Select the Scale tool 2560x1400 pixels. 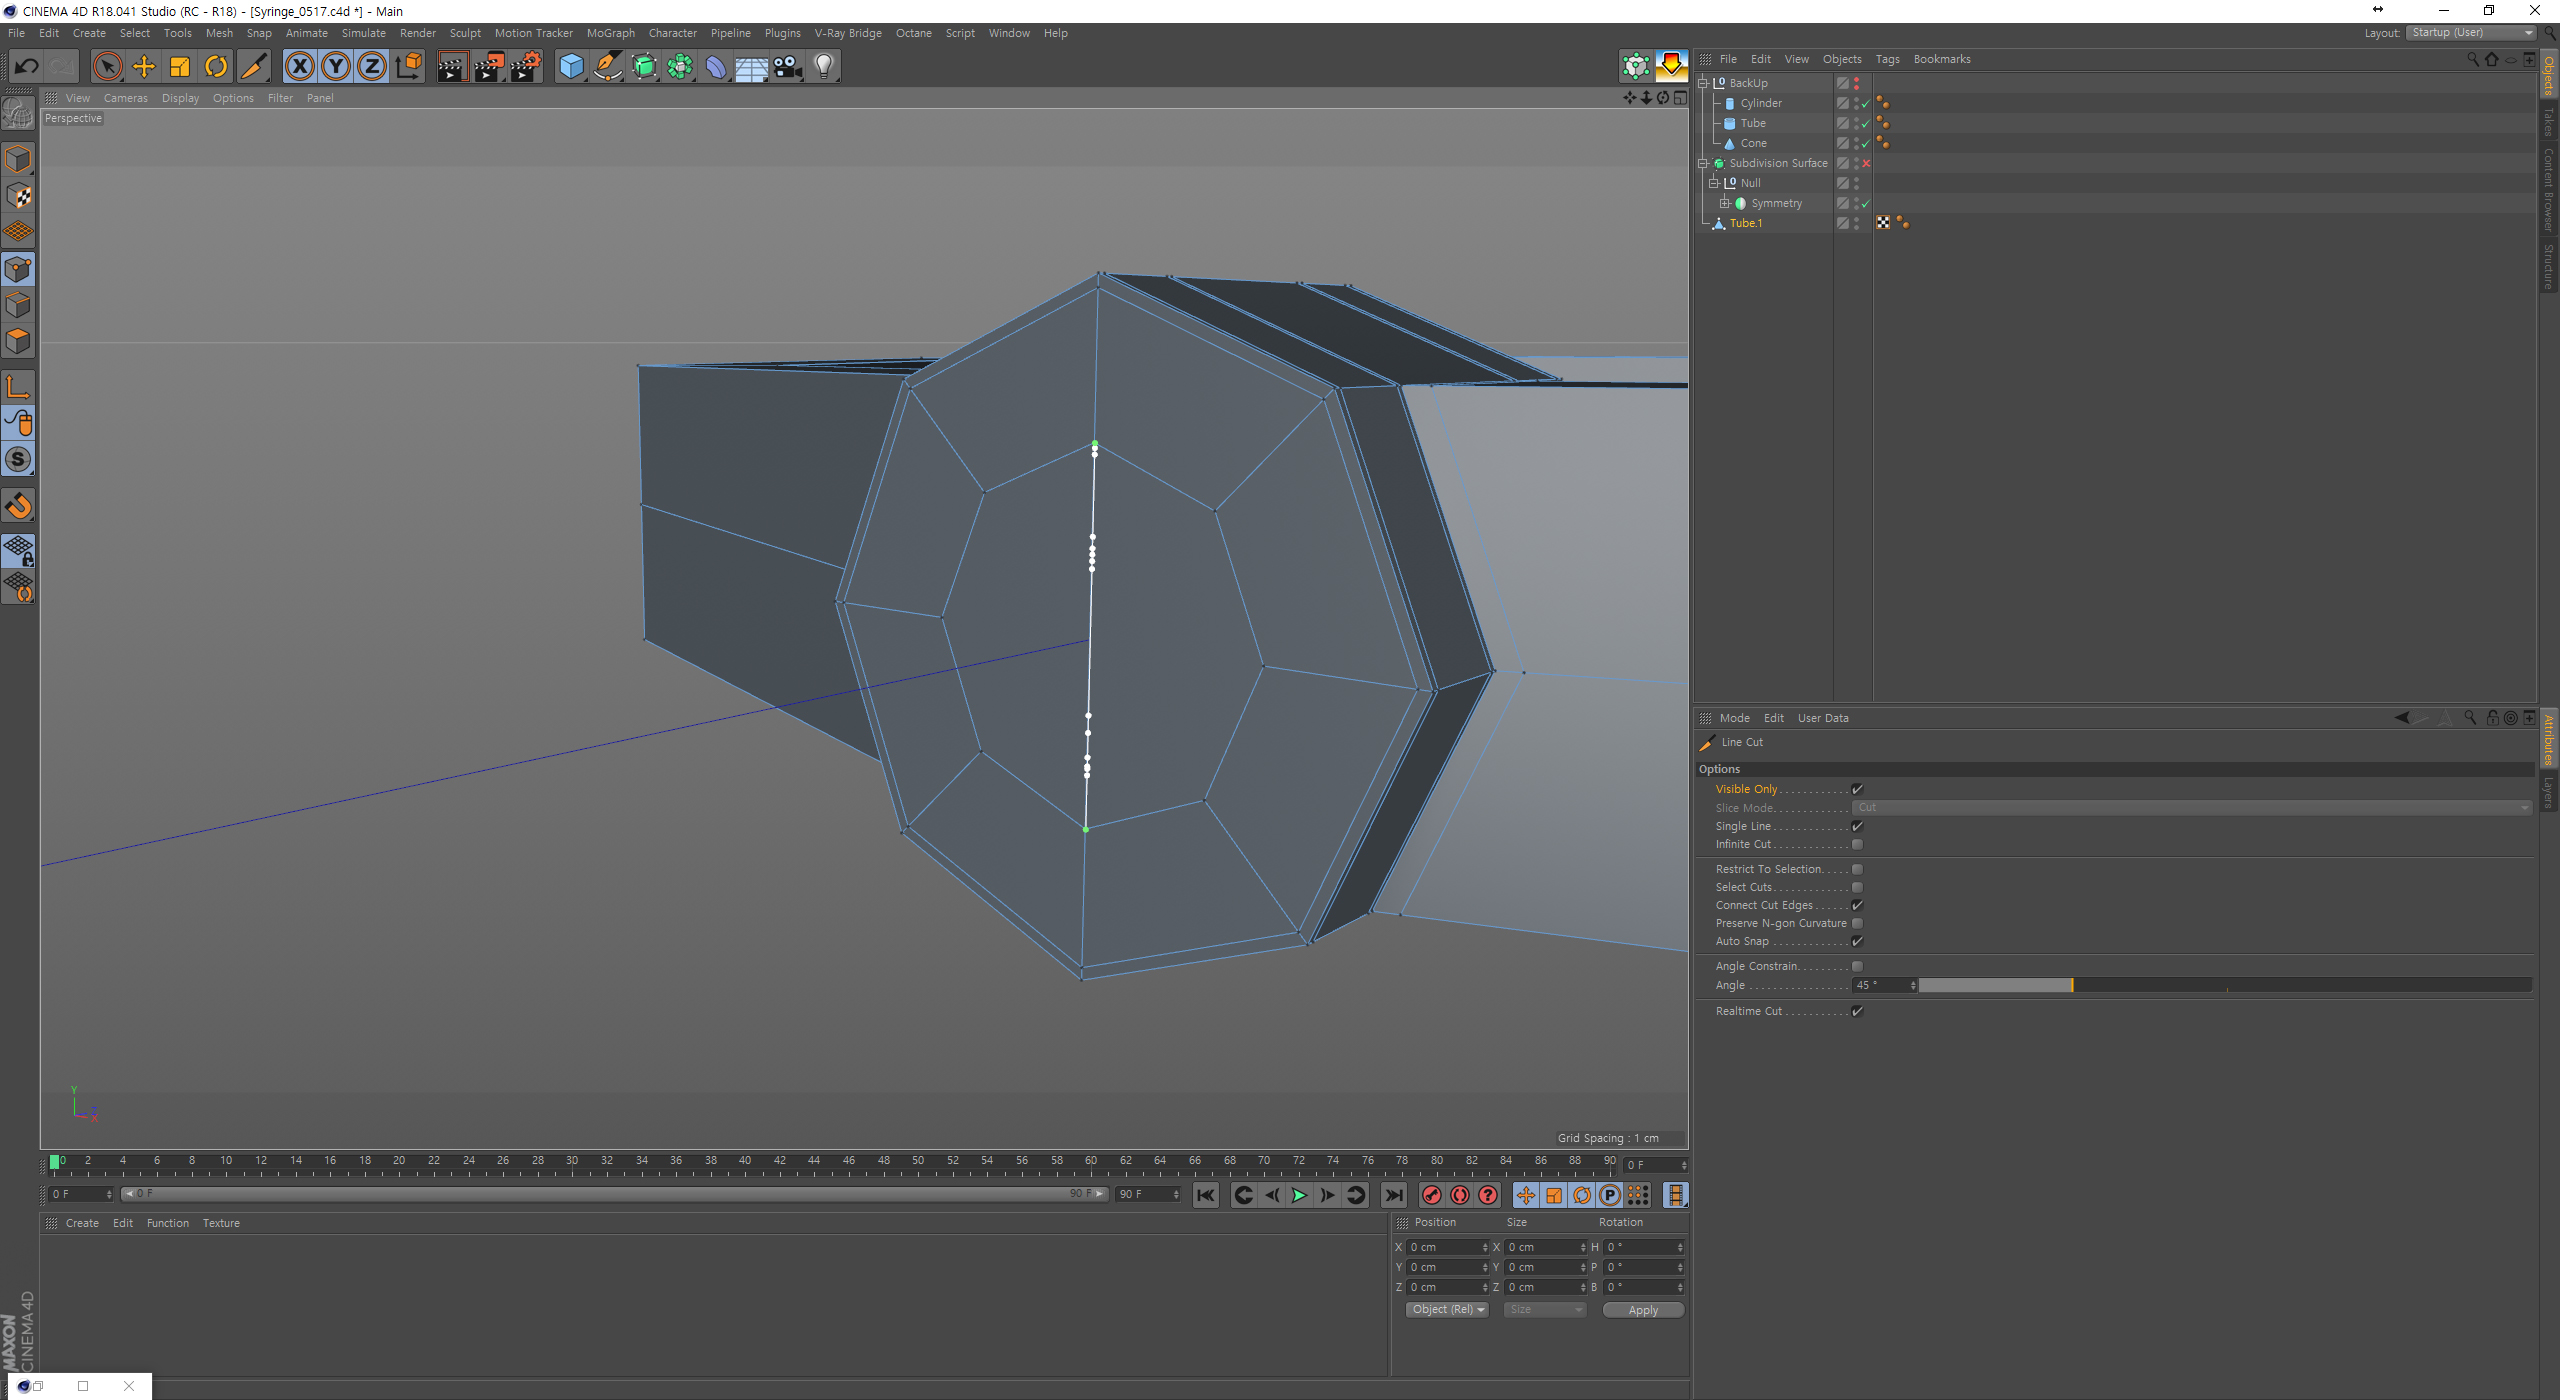180,67
